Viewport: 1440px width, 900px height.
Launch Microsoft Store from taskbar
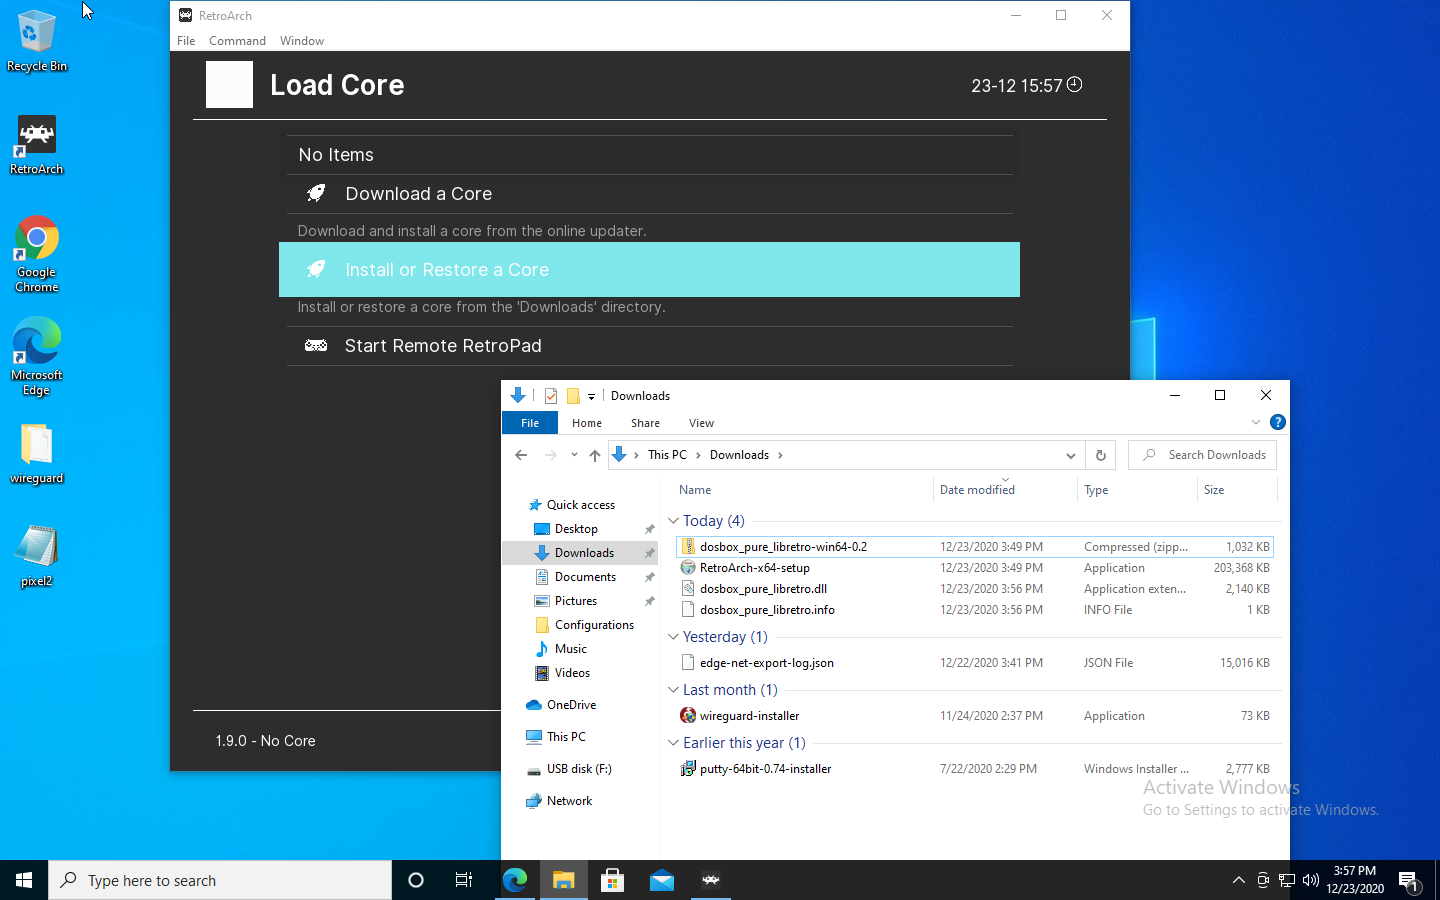(x=612, y=880)
